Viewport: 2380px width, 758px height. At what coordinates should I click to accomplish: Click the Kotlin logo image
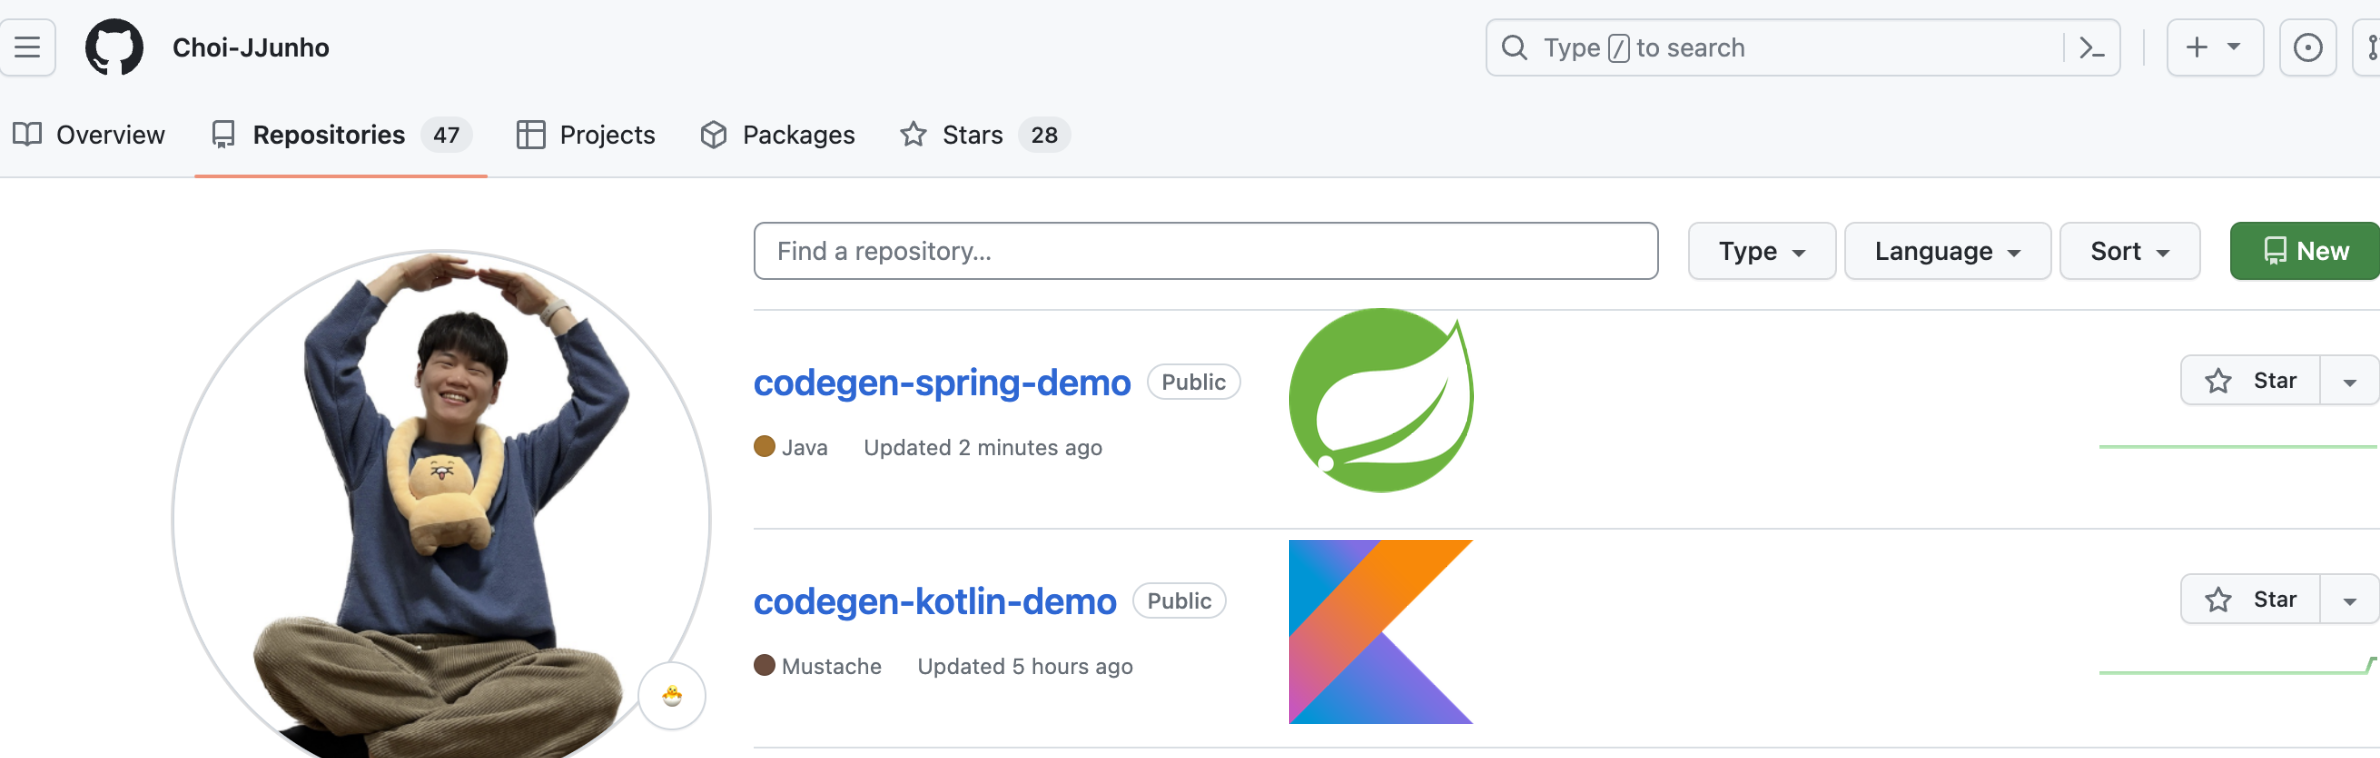[x=1380, y=632]
